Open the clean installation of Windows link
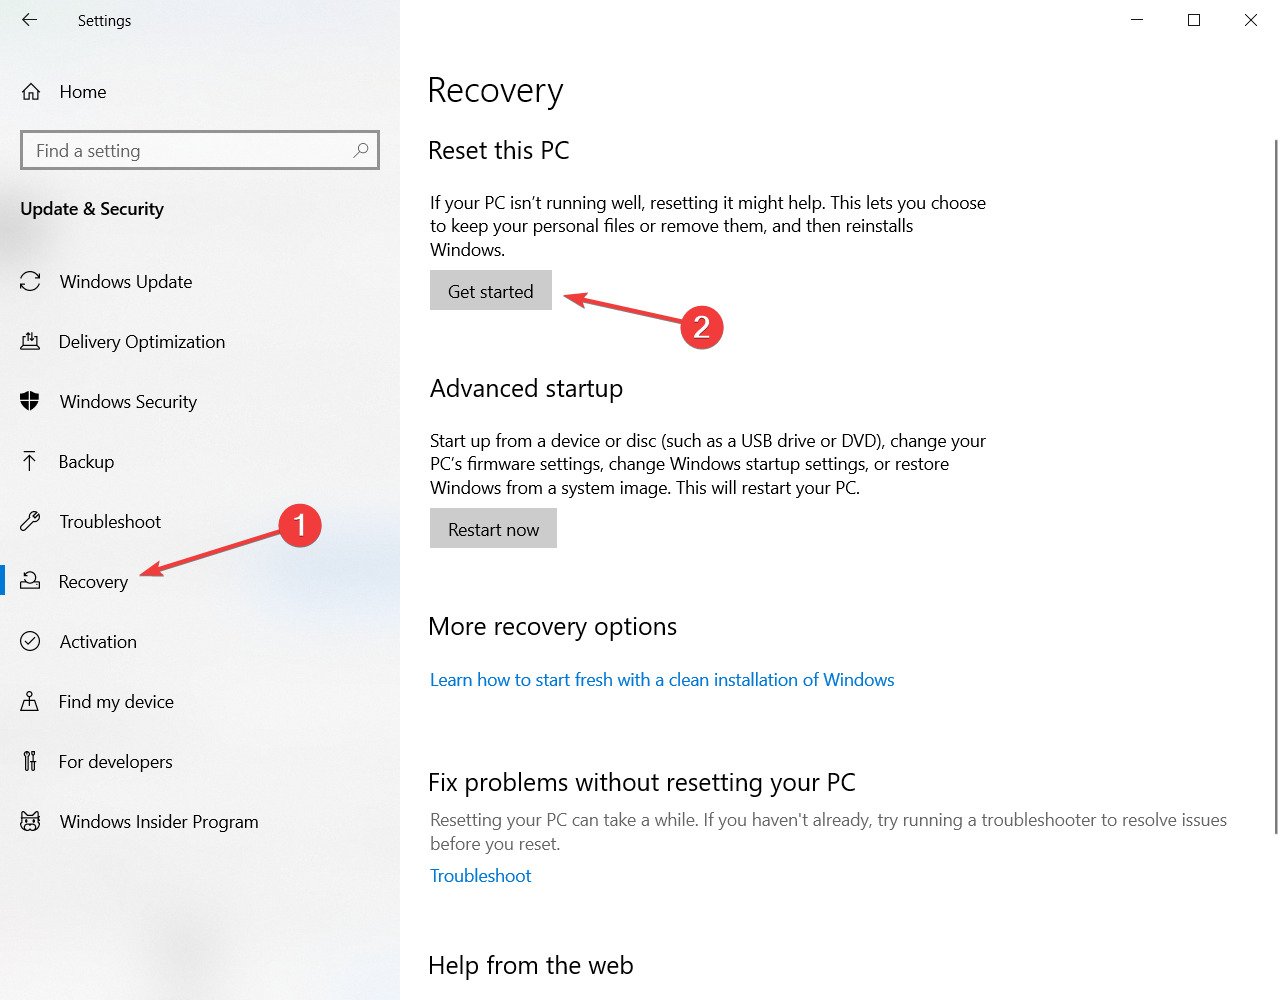The image size is (1280, 1000). click(662, 680)
